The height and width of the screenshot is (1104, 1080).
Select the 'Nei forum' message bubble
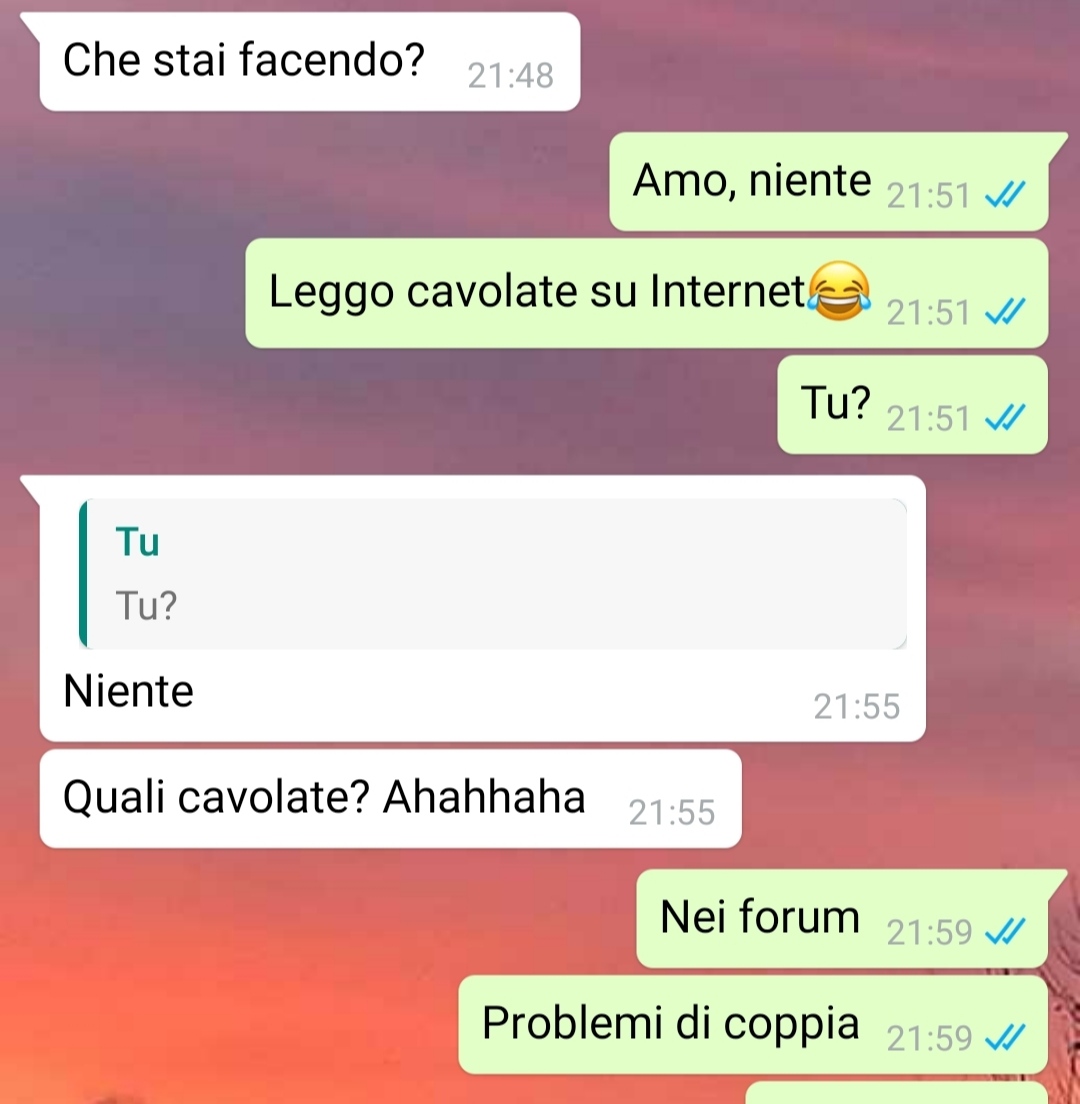click(x=842, y=919)
